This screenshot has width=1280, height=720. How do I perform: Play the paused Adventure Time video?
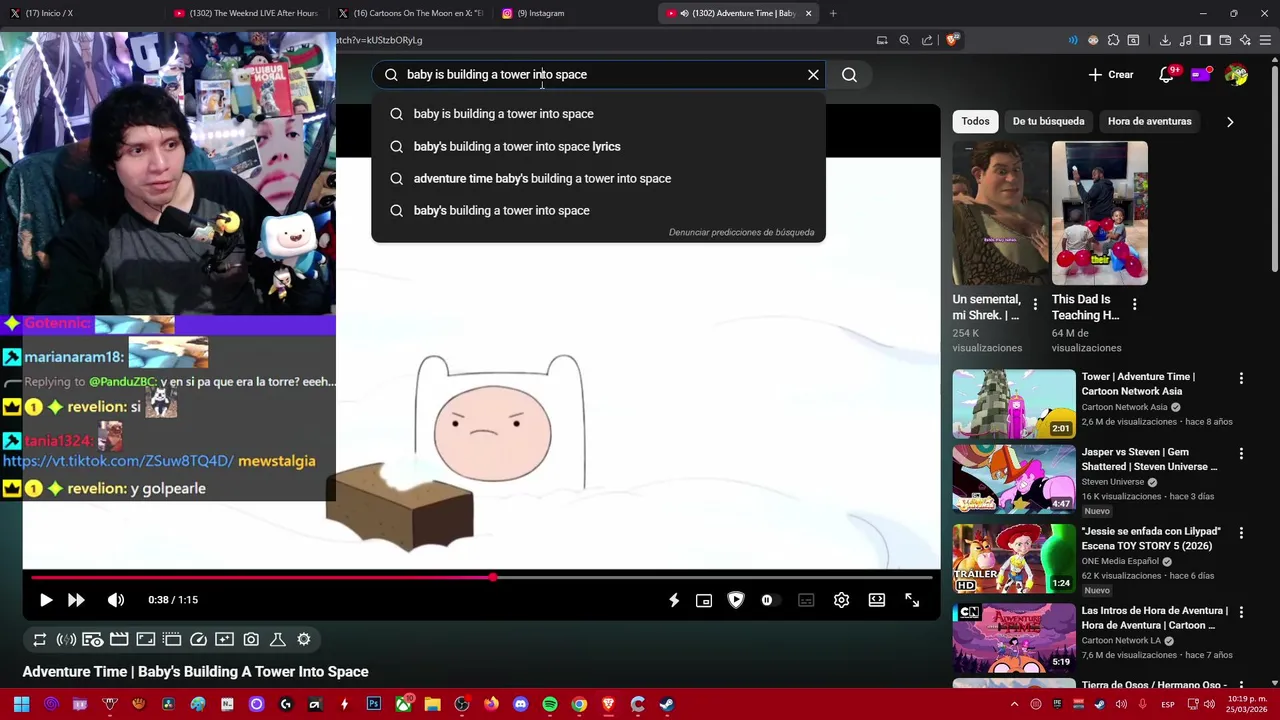pyautogui.click(x=46, y=600)
